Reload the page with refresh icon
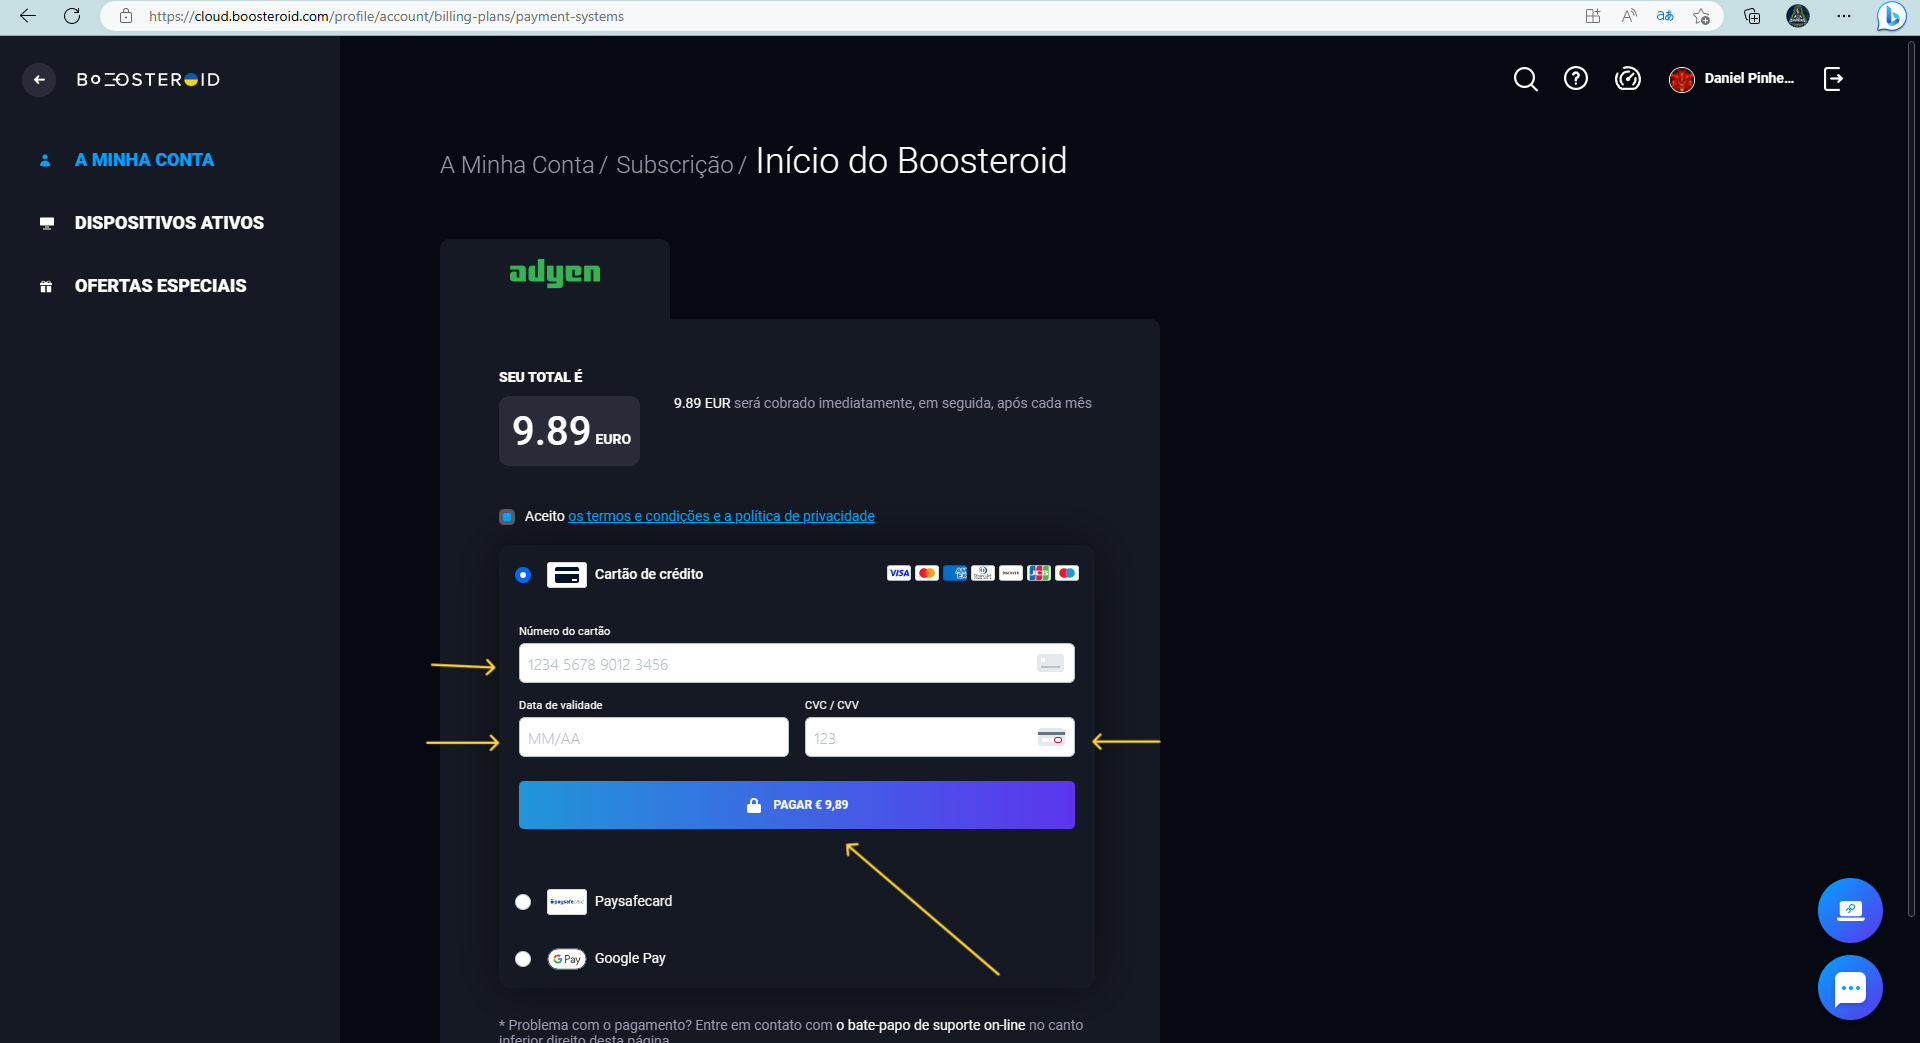Viewport: 1920px width, 1043px height. click(72, 16)
